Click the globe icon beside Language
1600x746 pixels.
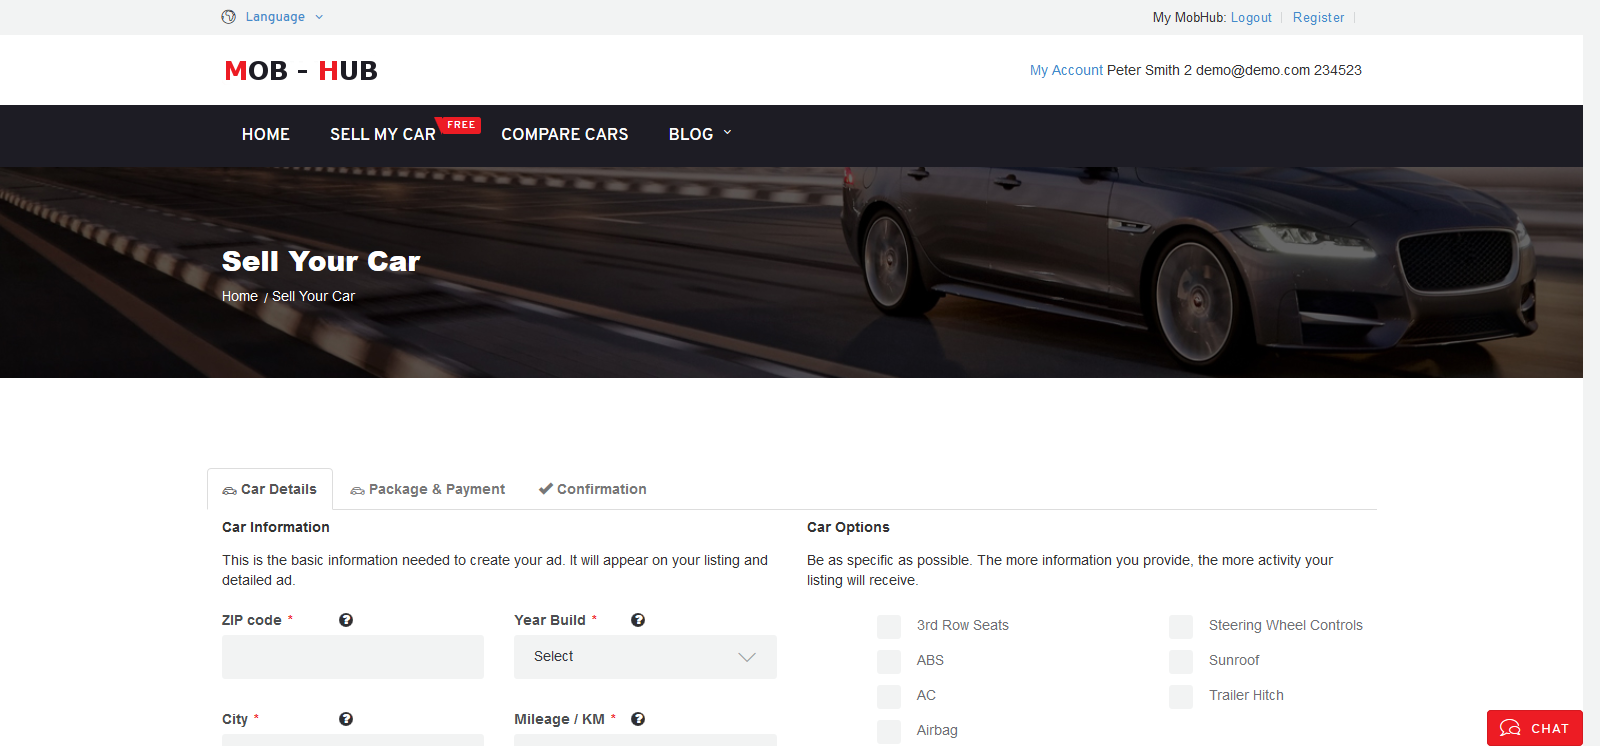click(x=229, y=17)
